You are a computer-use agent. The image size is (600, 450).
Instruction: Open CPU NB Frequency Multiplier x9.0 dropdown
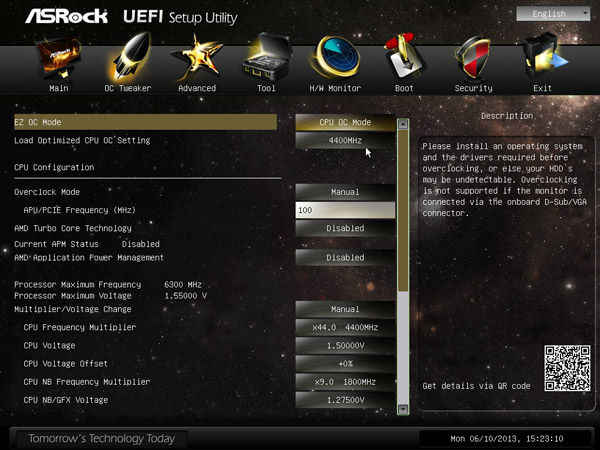[345, 382]
